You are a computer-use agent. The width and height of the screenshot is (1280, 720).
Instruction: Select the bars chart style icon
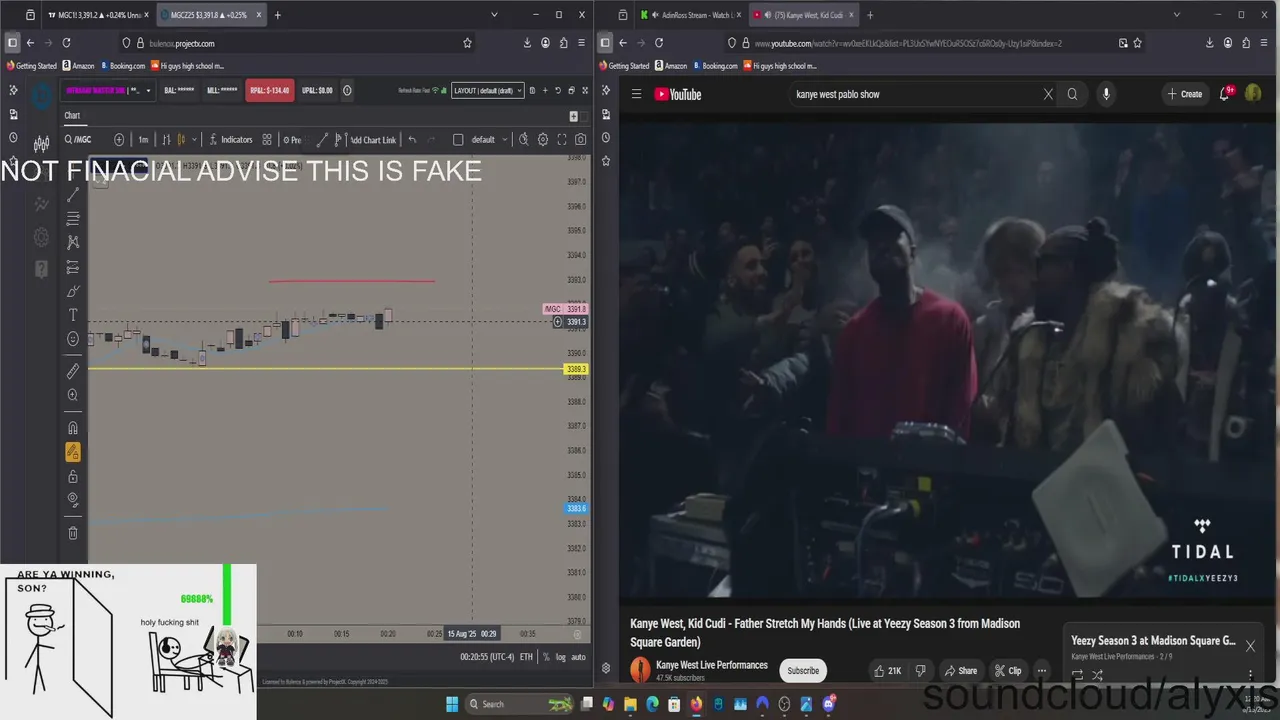[x=167, y=140]
